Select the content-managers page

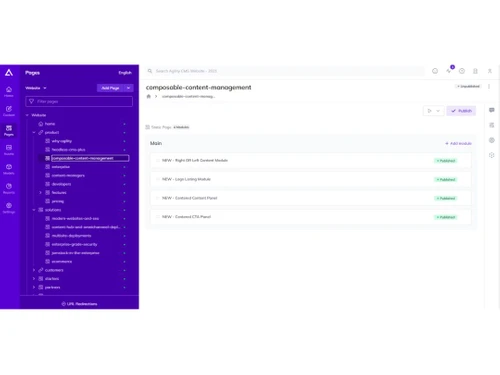click(68, 175)
